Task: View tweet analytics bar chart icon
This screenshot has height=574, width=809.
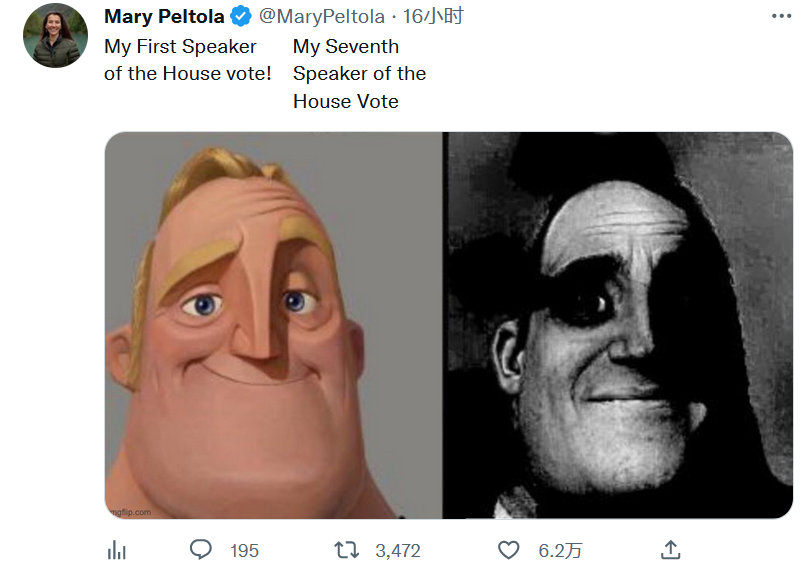Action: click(117, 550)
